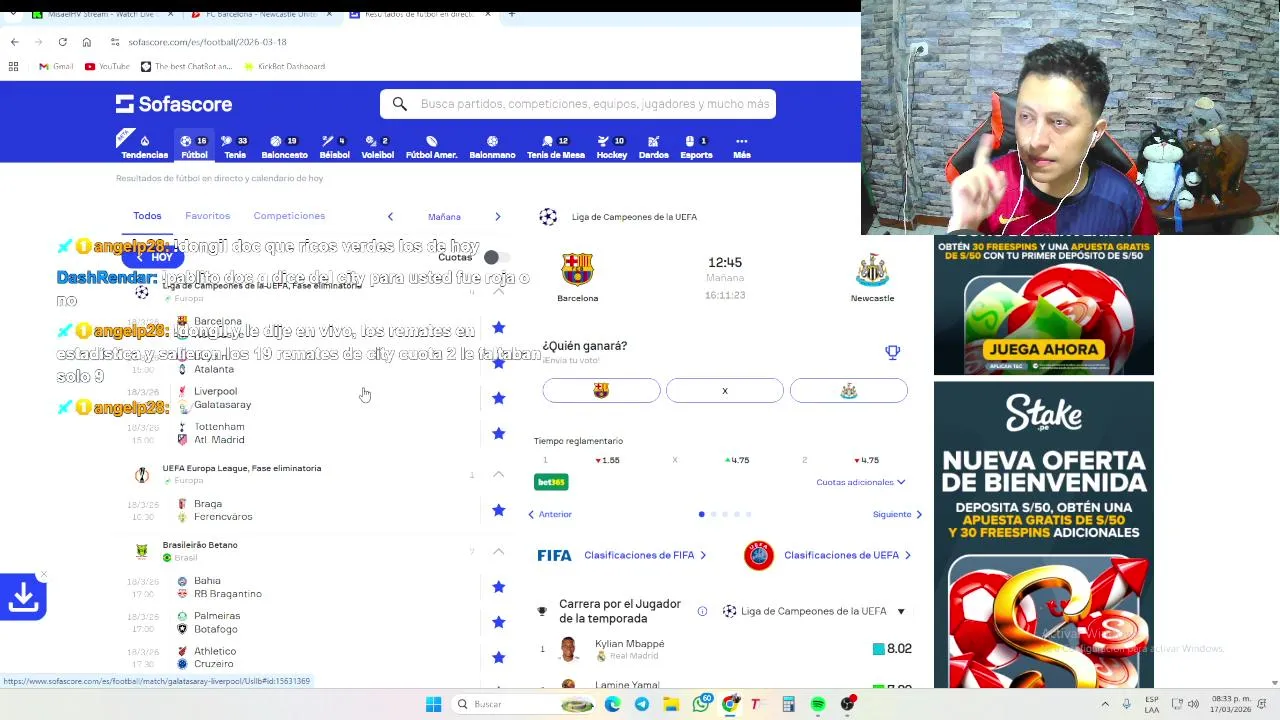Vote for Newcastle to win

coord(848,391)
